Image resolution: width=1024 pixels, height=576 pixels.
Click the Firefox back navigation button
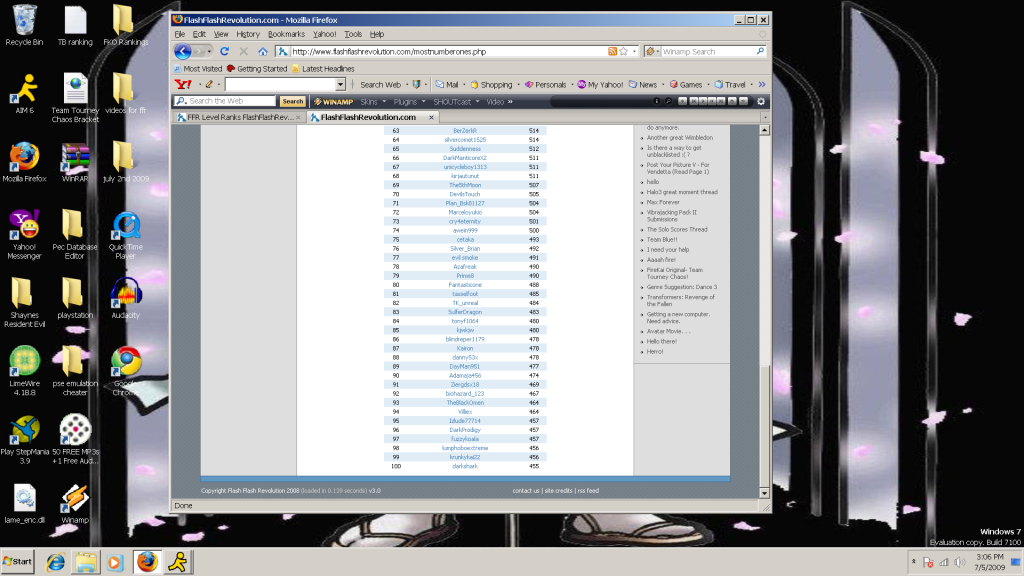pyautogui.click(x=183, y=51)
